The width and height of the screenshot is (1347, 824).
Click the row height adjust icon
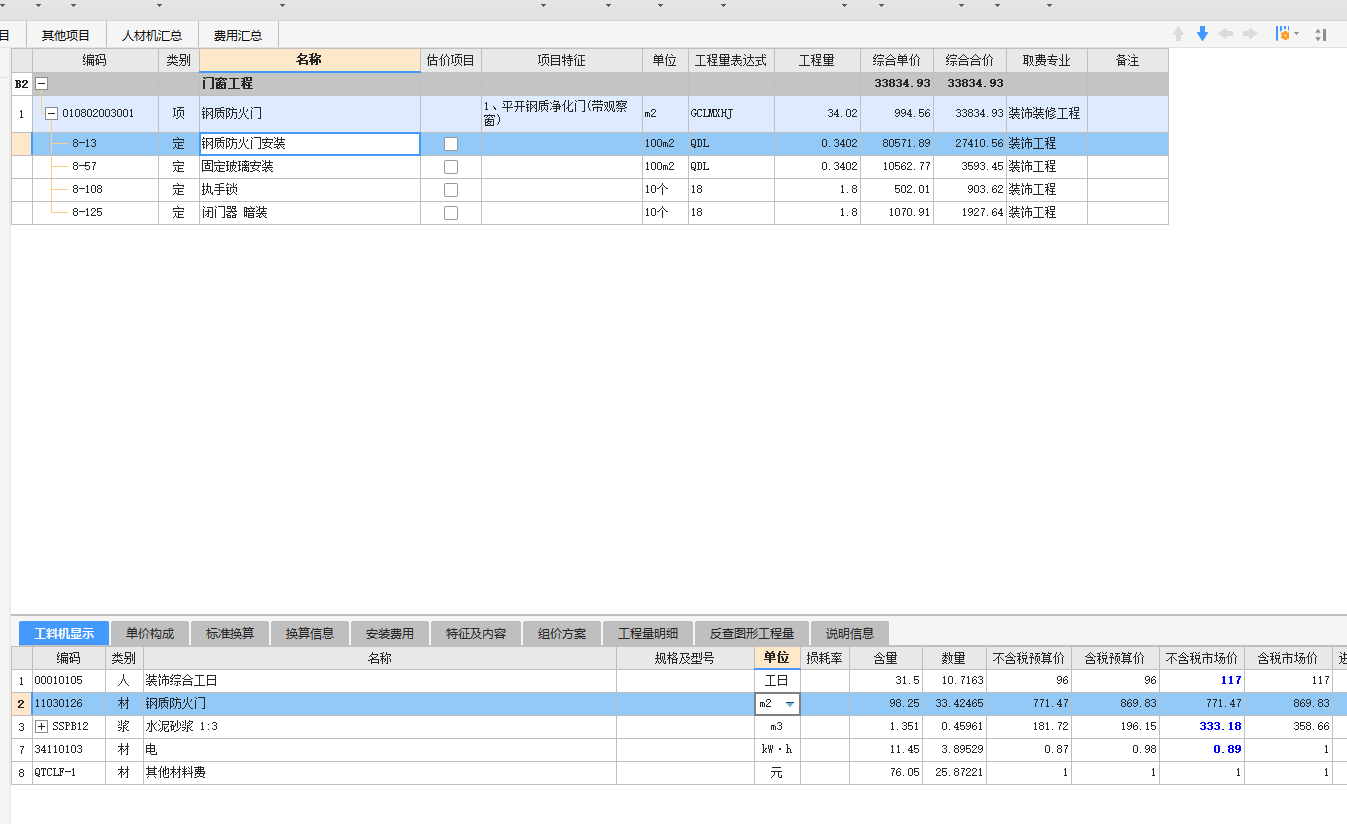(x=1321, y=34)
